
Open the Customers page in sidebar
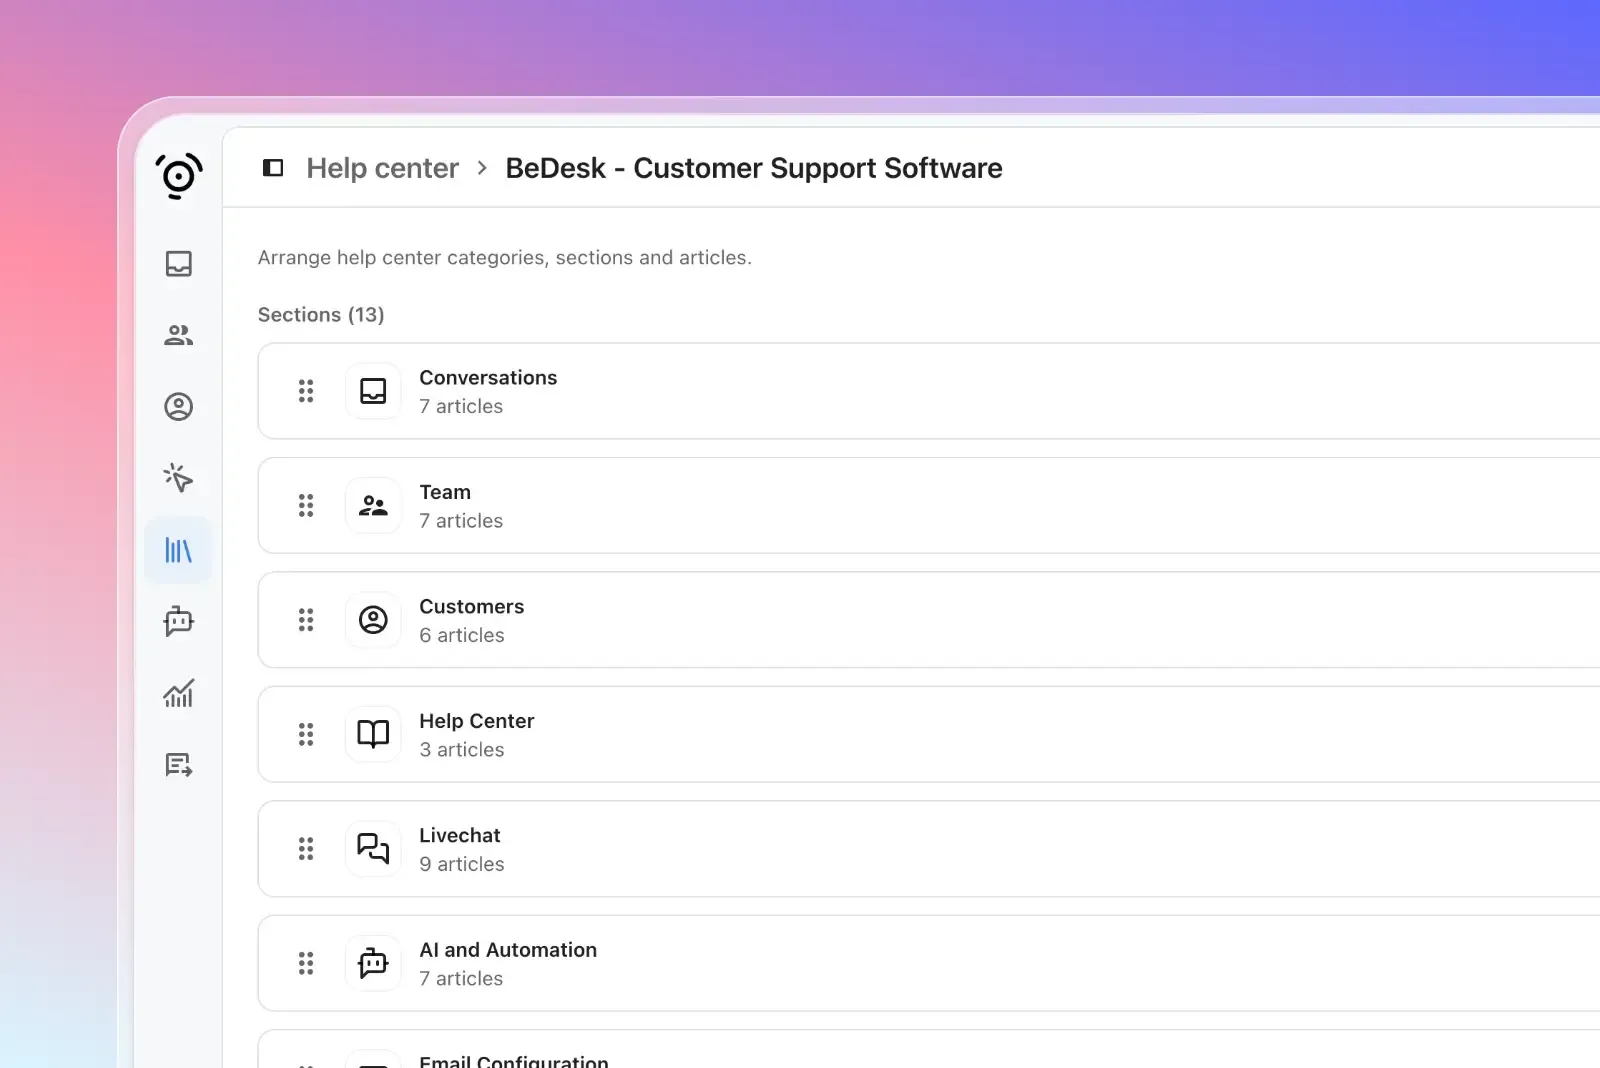[x=178, y=407]
